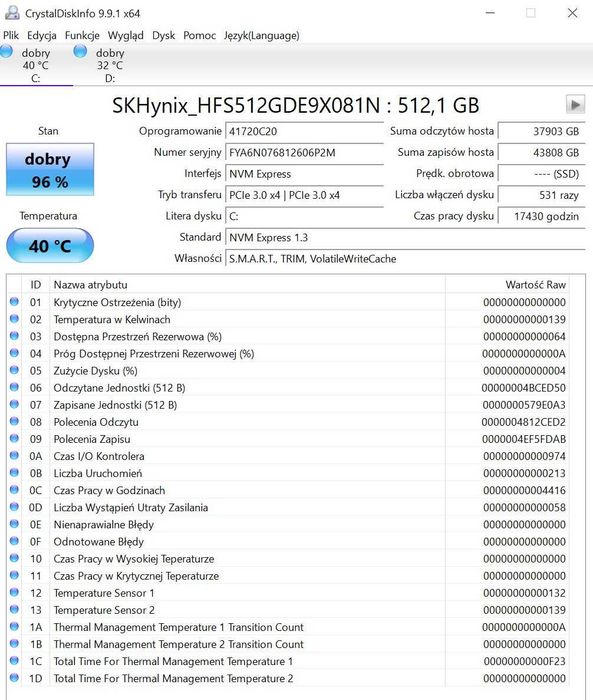Click status icon for Czas Pracy w Godzinach row
This screenshot has width=593, height=700.
(14, 490)
